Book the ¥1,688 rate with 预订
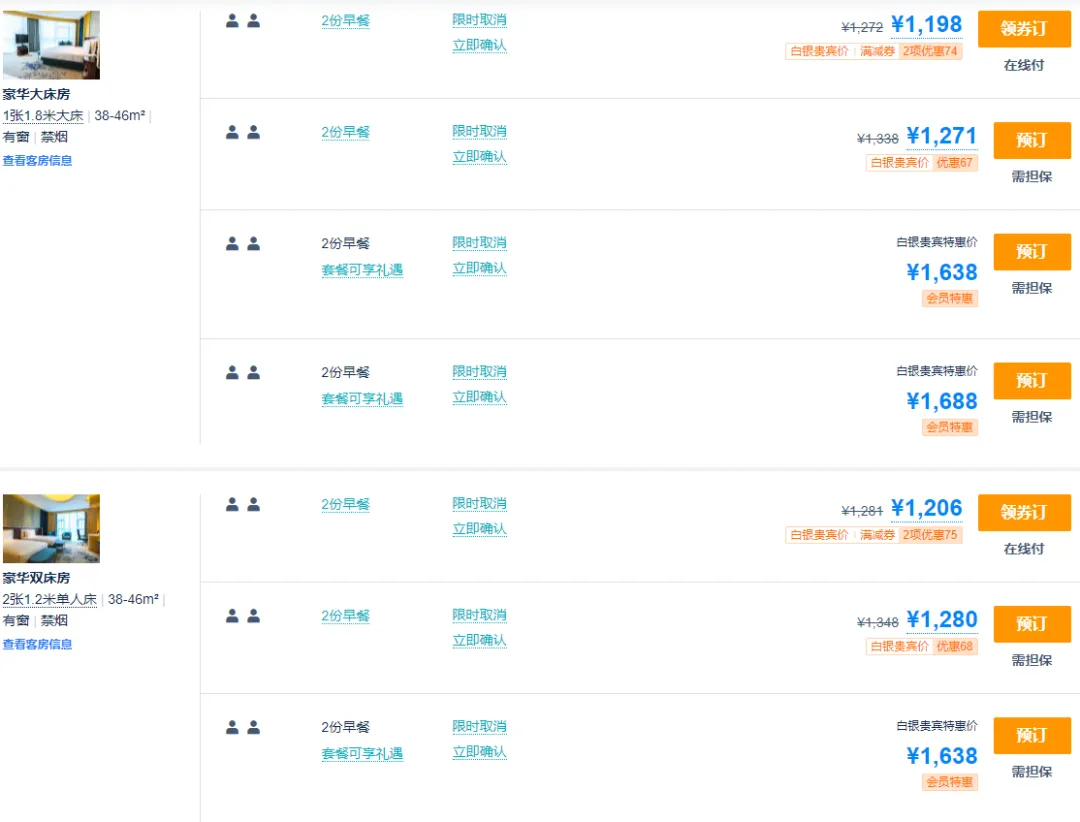This screenshot has width=1080, height=822. [1032, 381]
